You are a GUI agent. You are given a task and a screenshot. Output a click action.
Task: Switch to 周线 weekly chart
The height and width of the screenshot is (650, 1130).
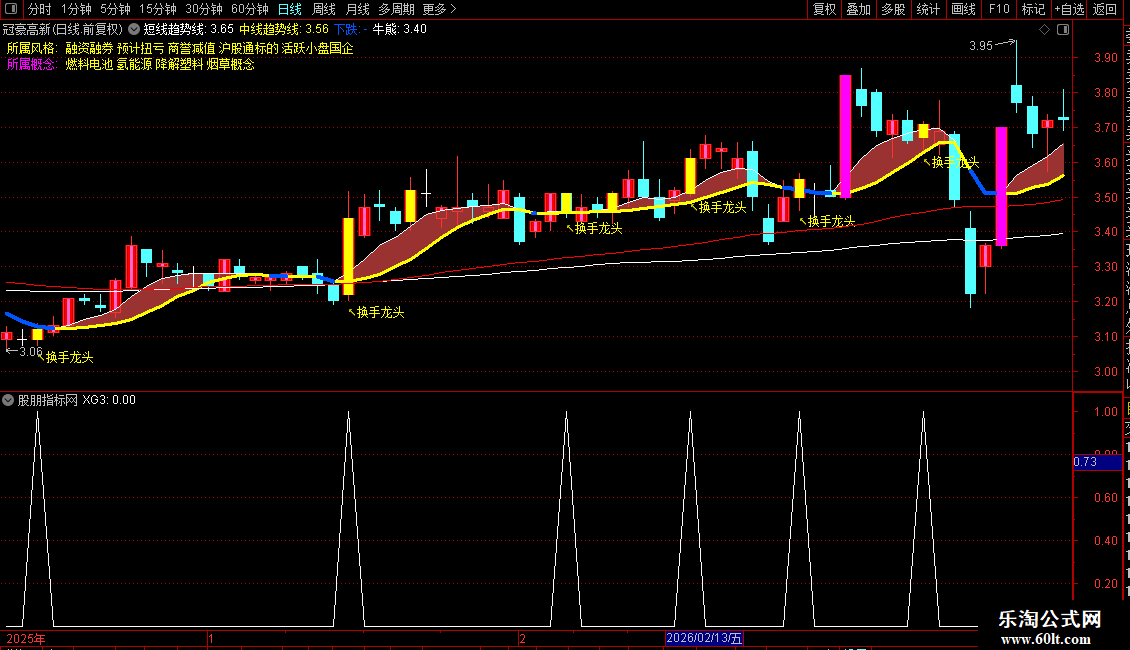(324, 9)
